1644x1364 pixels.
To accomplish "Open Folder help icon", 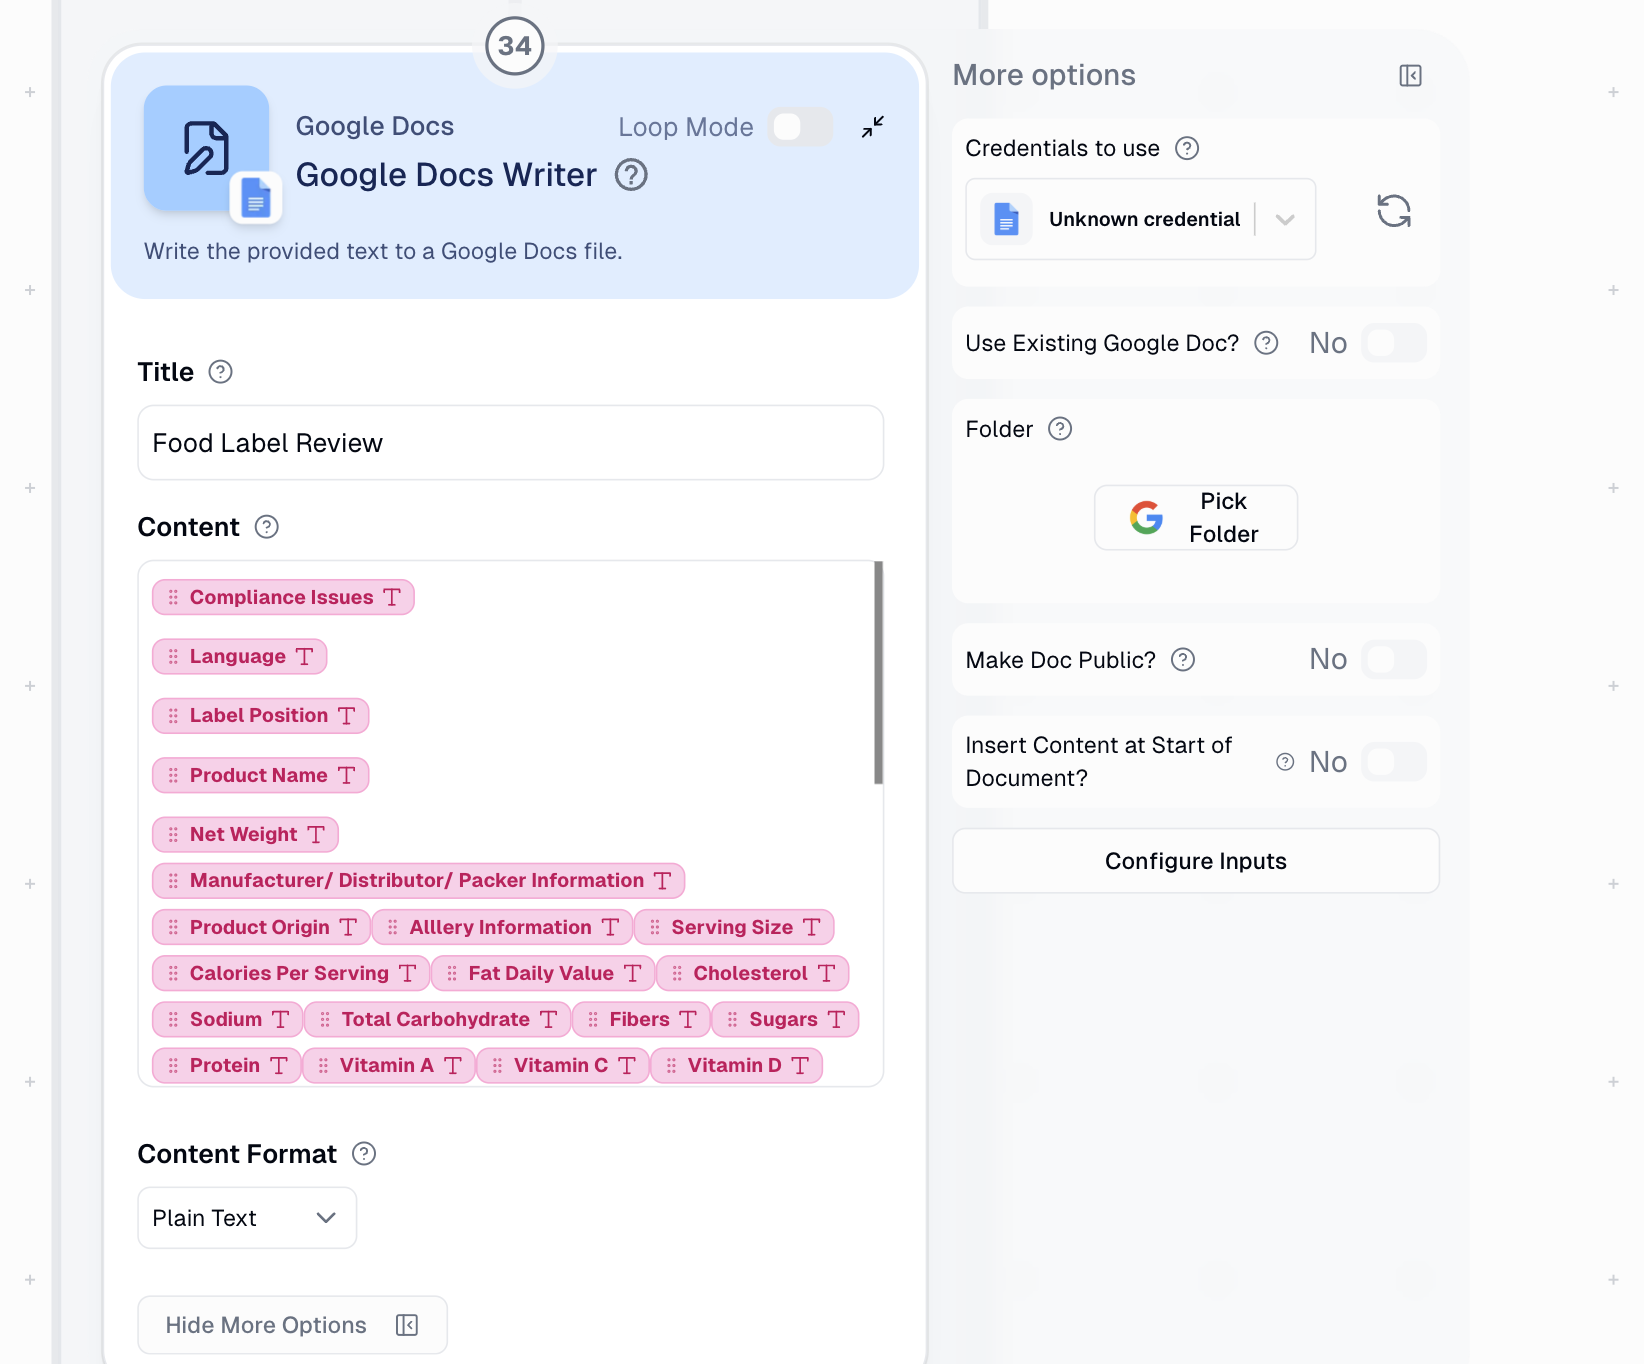I will [x=1060, y=429].
